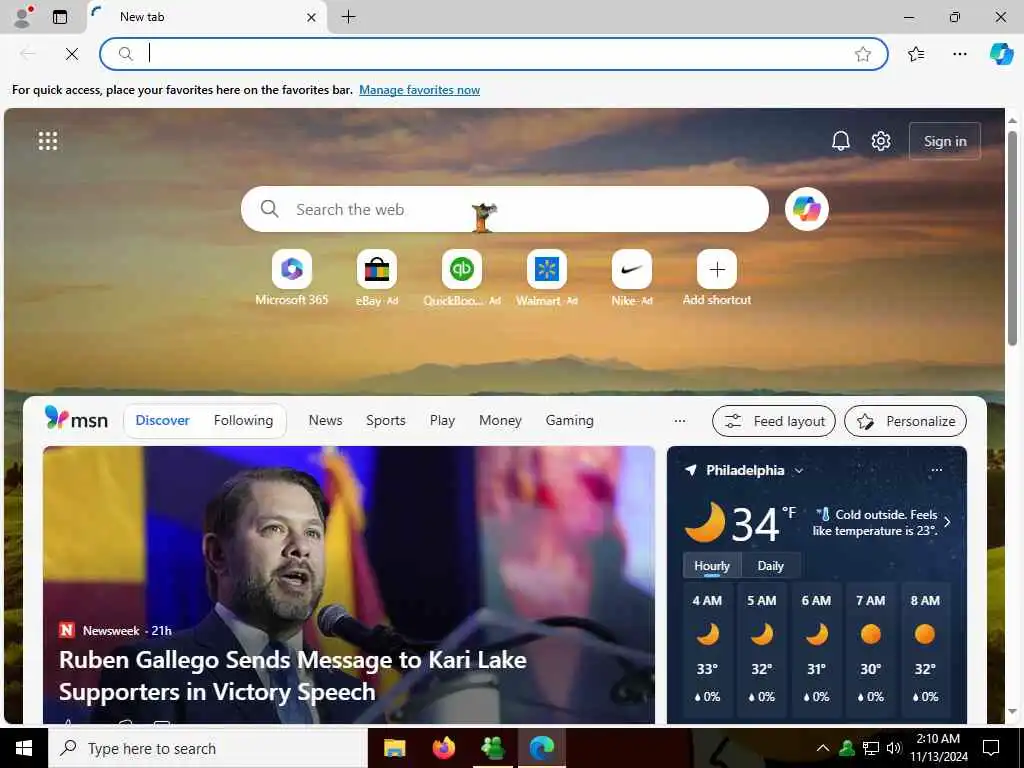Click the address bar field
This screenshot has height=768, width=1024.
point(493,54)
